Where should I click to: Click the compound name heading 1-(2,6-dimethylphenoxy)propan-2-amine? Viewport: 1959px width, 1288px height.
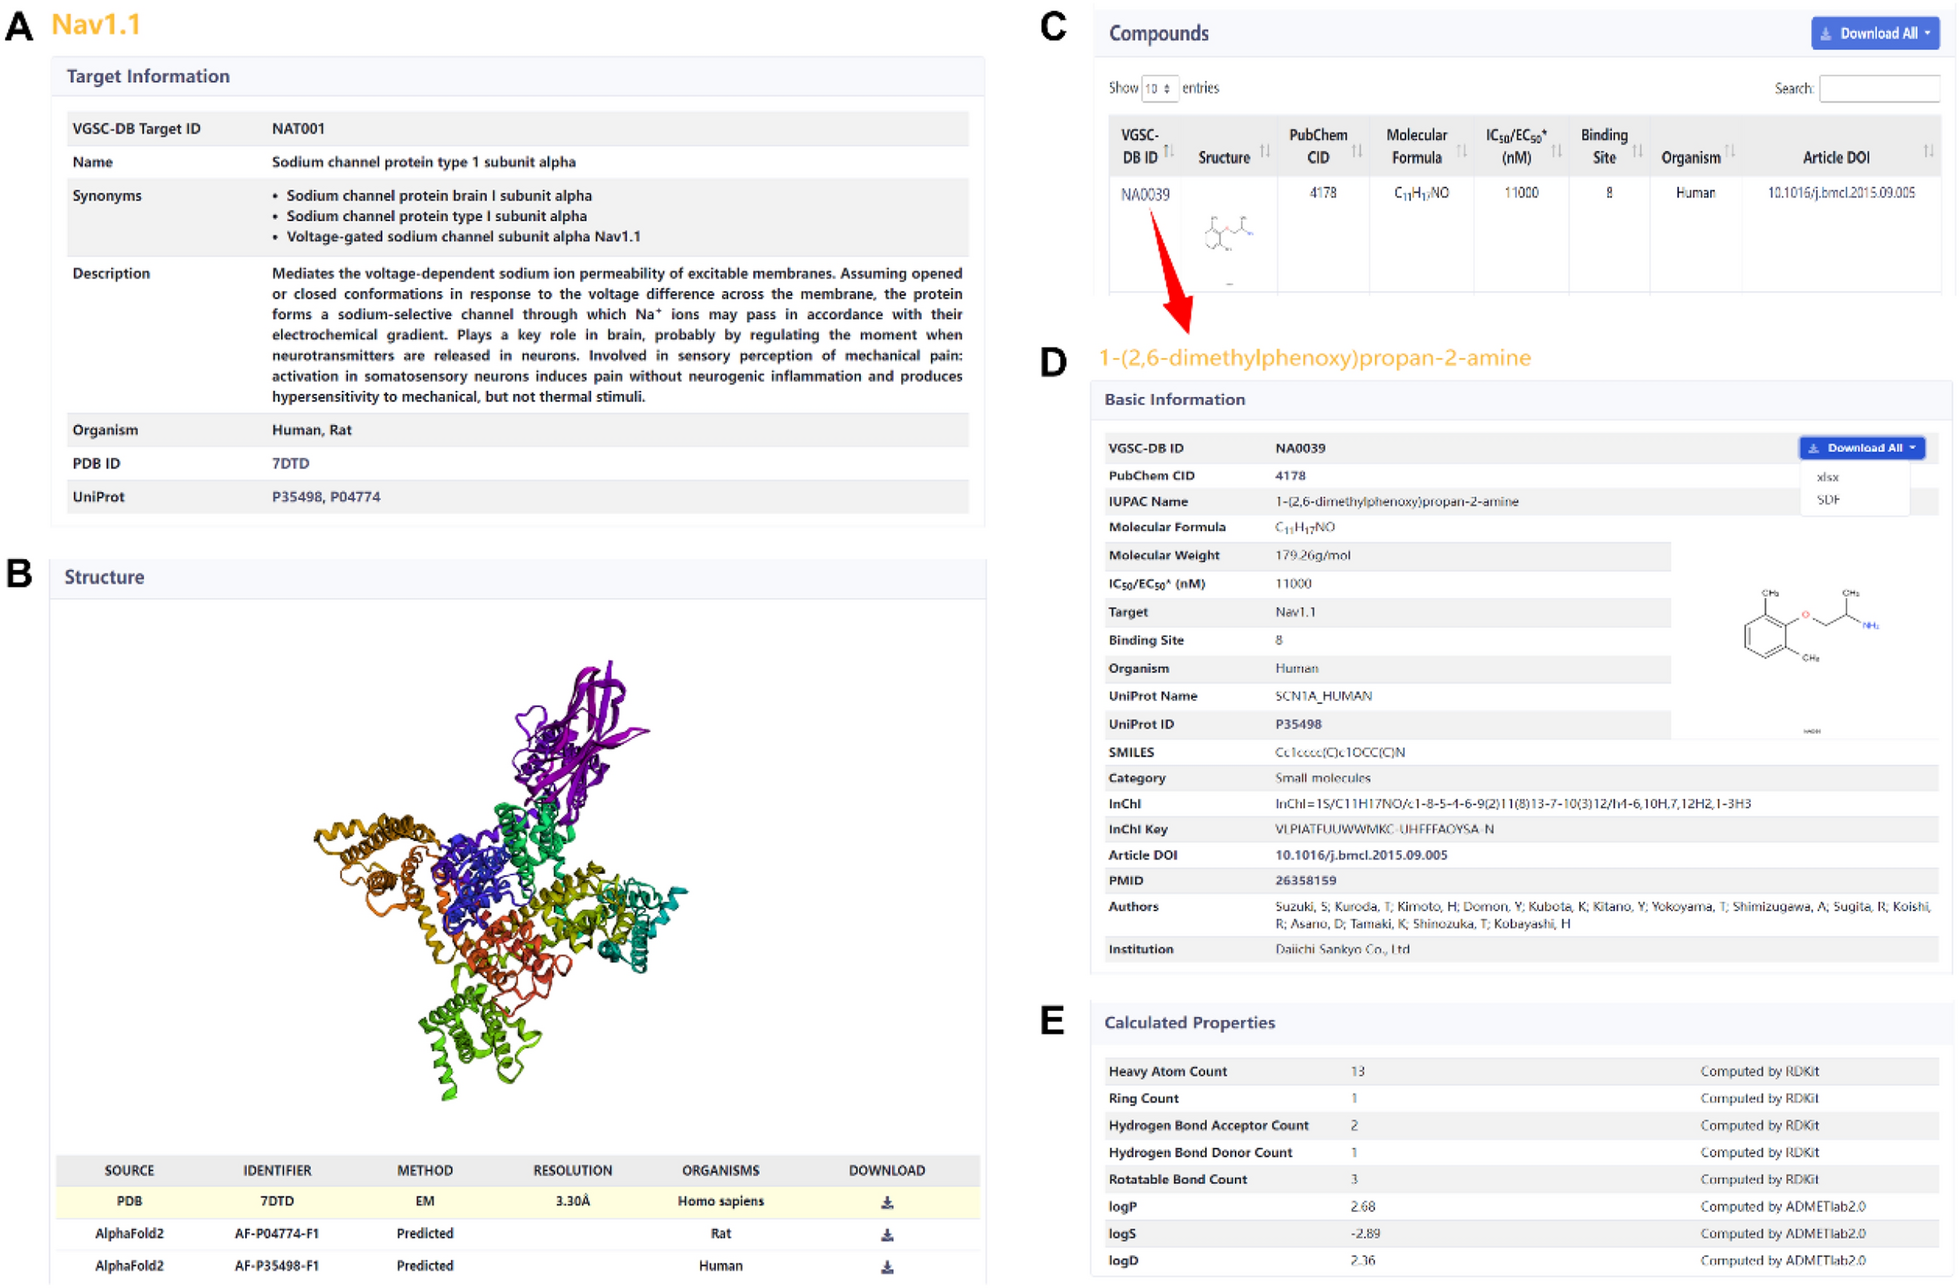[1314, 358]
